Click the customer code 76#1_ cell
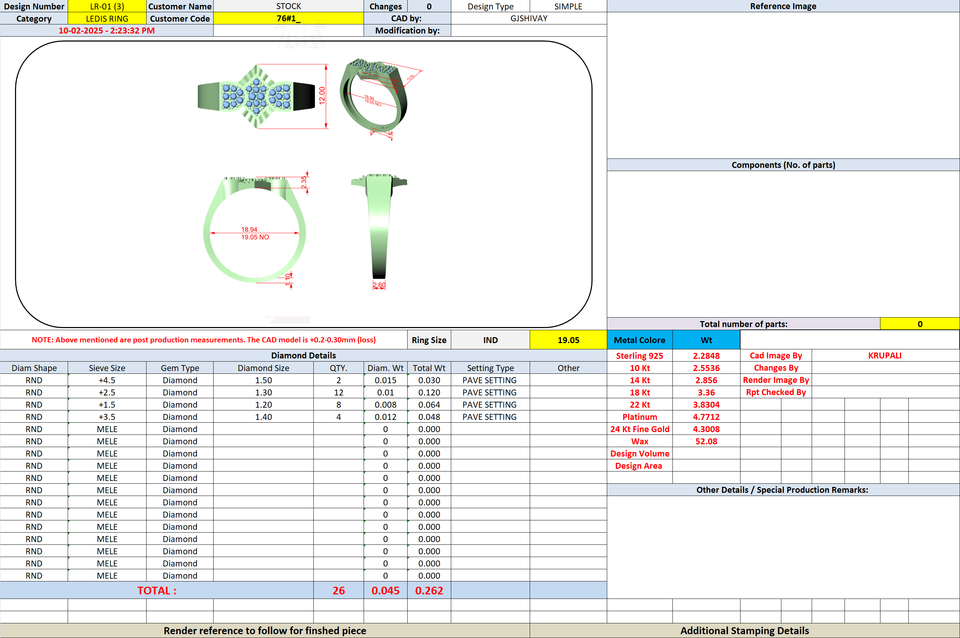This screenshot has width=960, height=638. [288, 18]
